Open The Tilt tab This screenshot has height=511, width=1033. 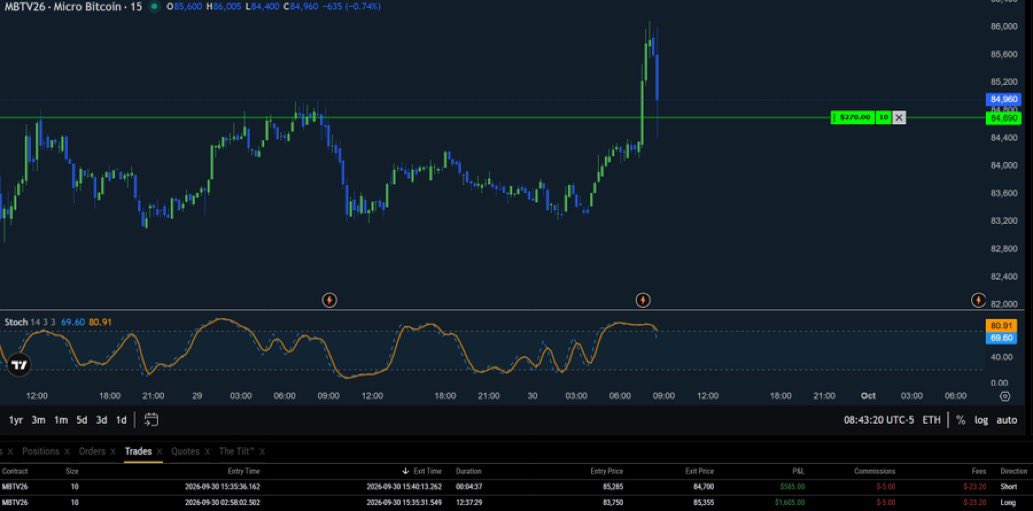pos(237,452)
